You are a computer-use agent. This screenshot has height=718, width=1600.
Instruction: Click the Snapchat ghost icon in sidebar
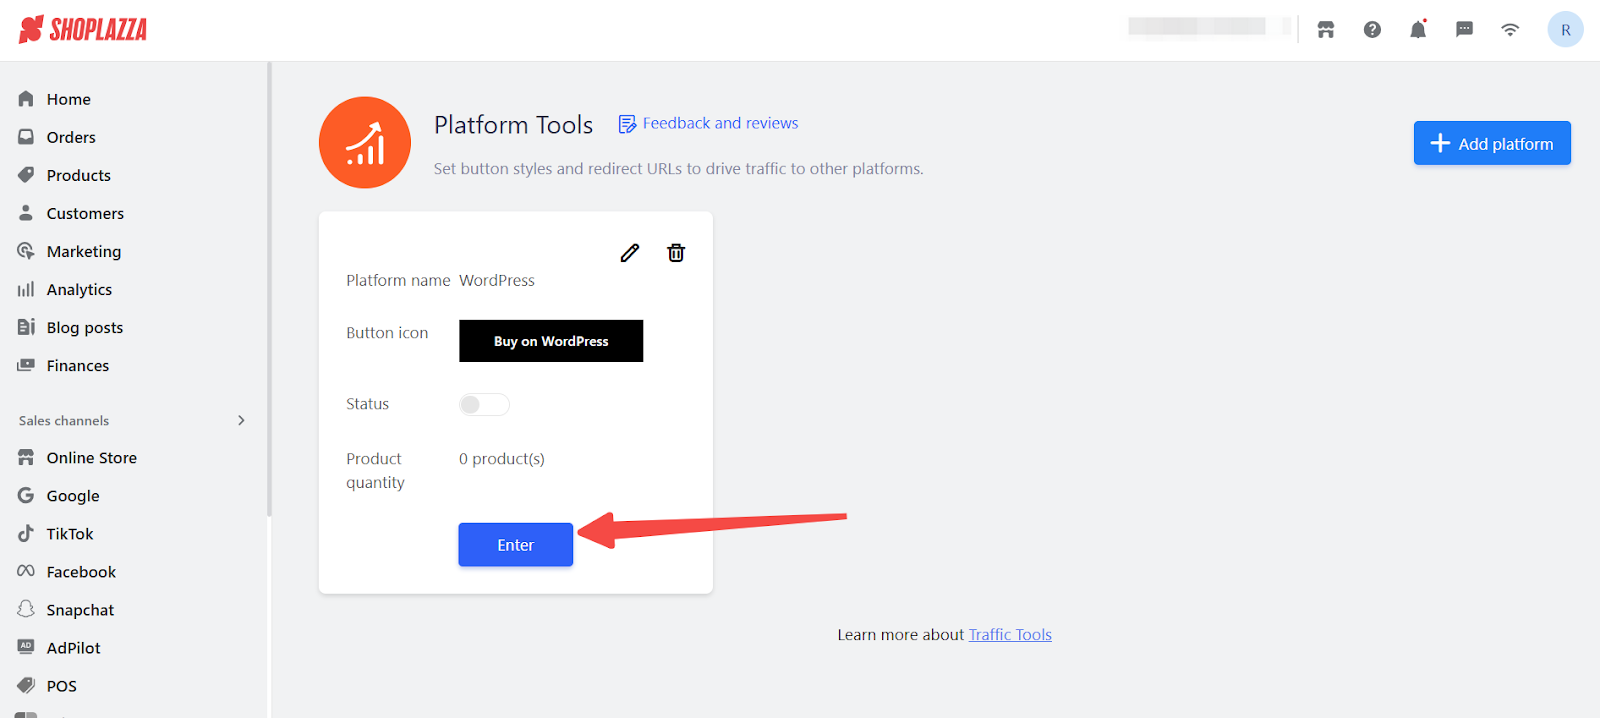(26, 609)
